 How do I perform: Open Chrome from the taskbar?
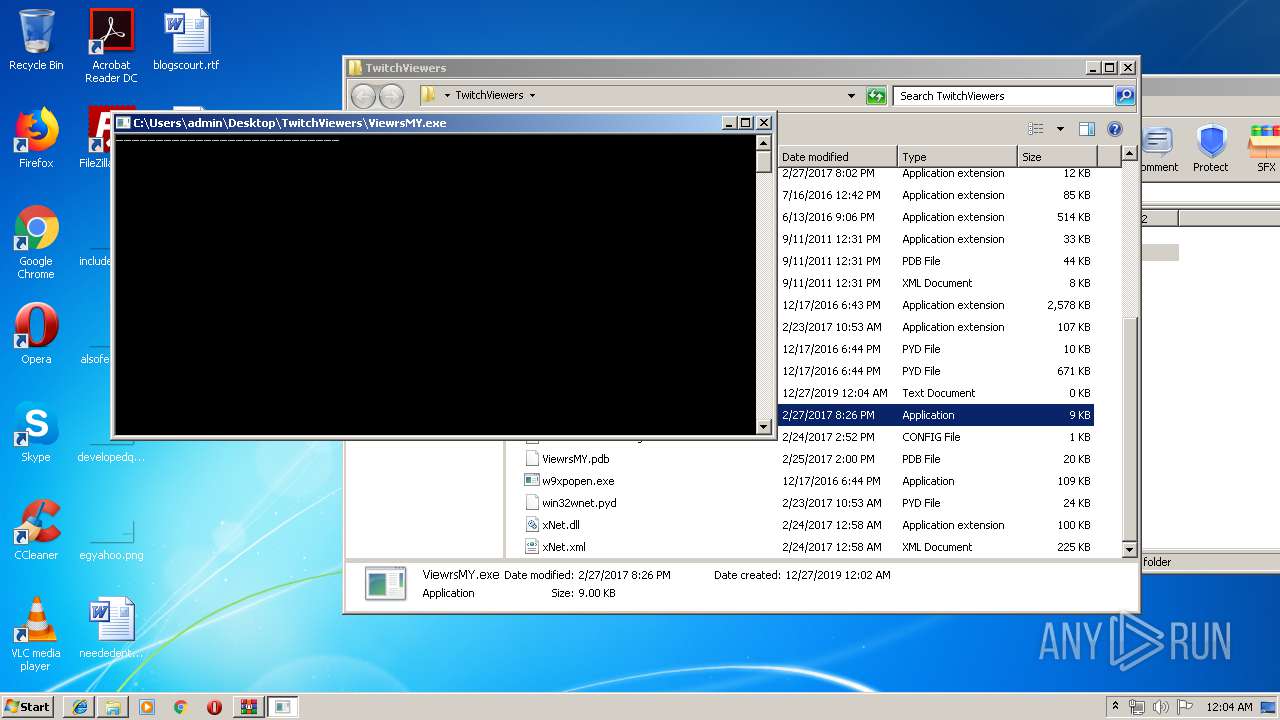(181, 706)
